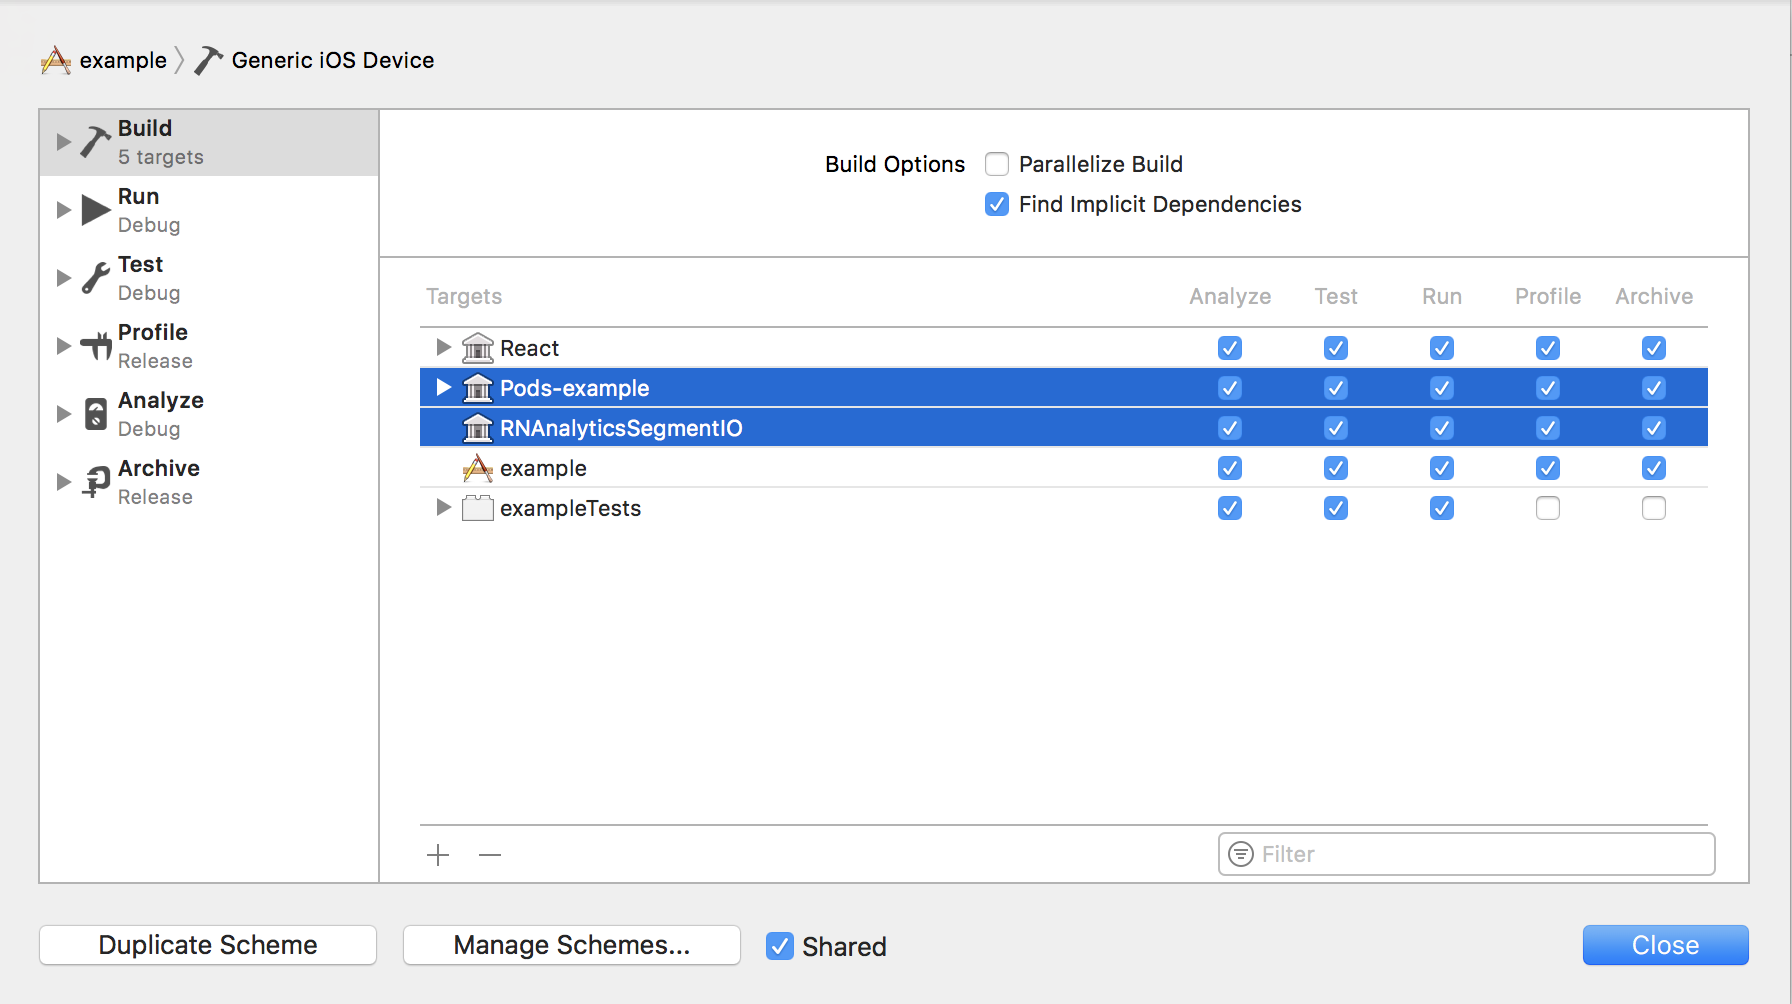This screenshot has width=1792, height=1004.
Task: Expand the React target row
Action: [444, 347]
